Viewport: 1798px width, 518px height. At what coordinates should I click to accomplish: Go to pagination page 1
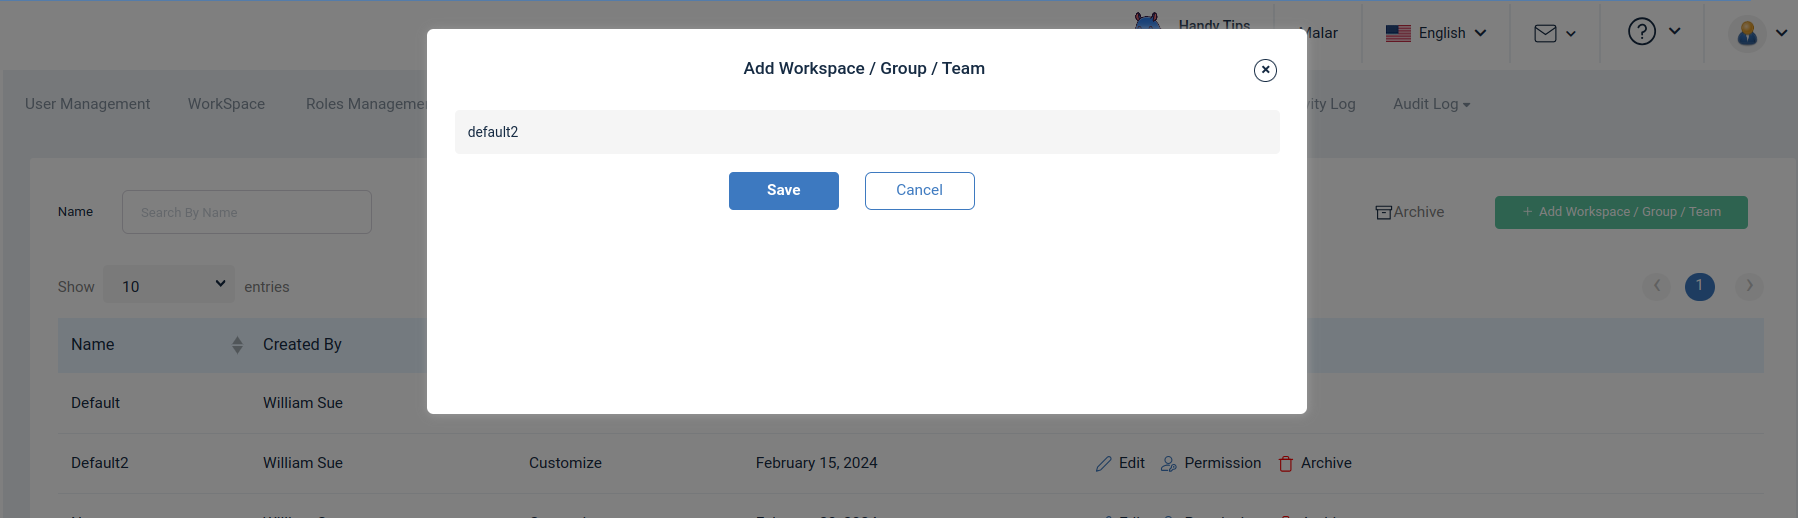pos(1700,286)
